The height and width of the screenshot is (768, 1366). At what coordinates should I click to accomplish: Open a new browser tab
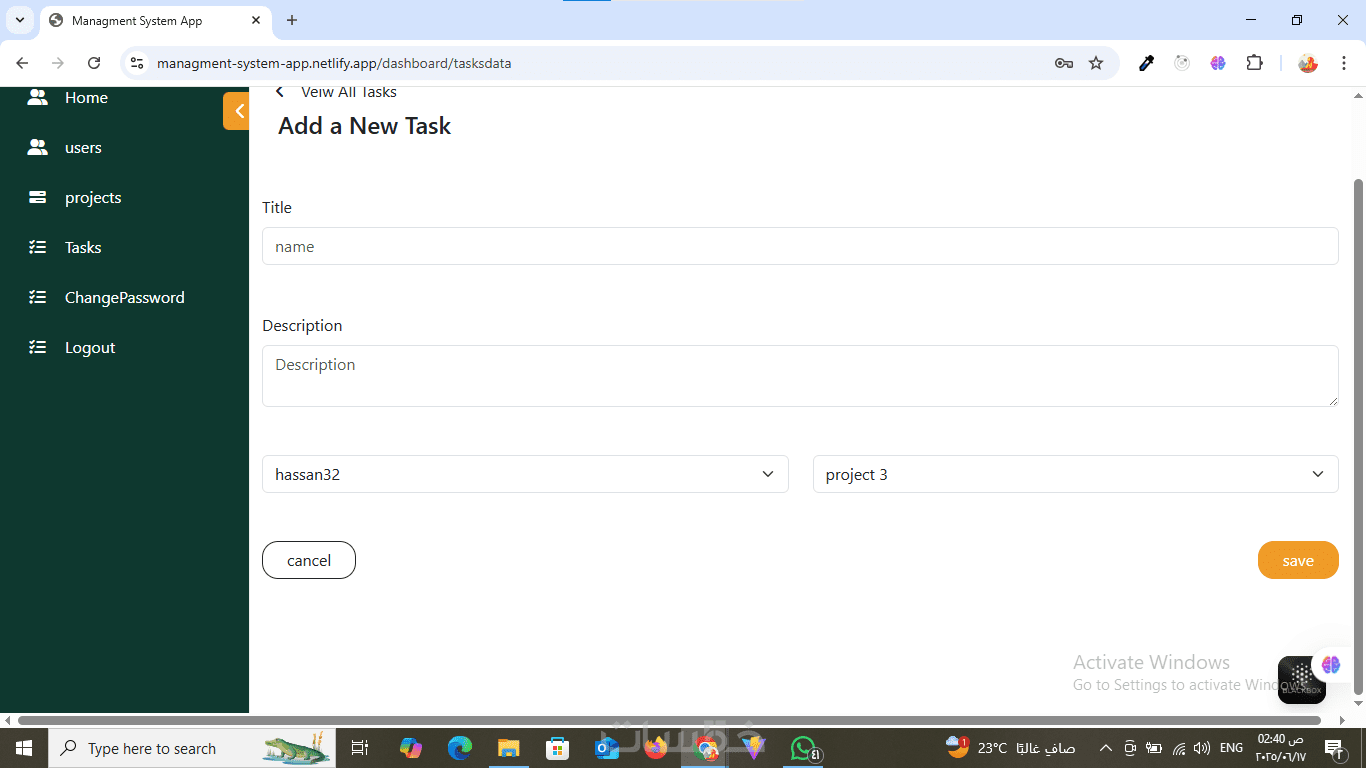pos(292,20)
